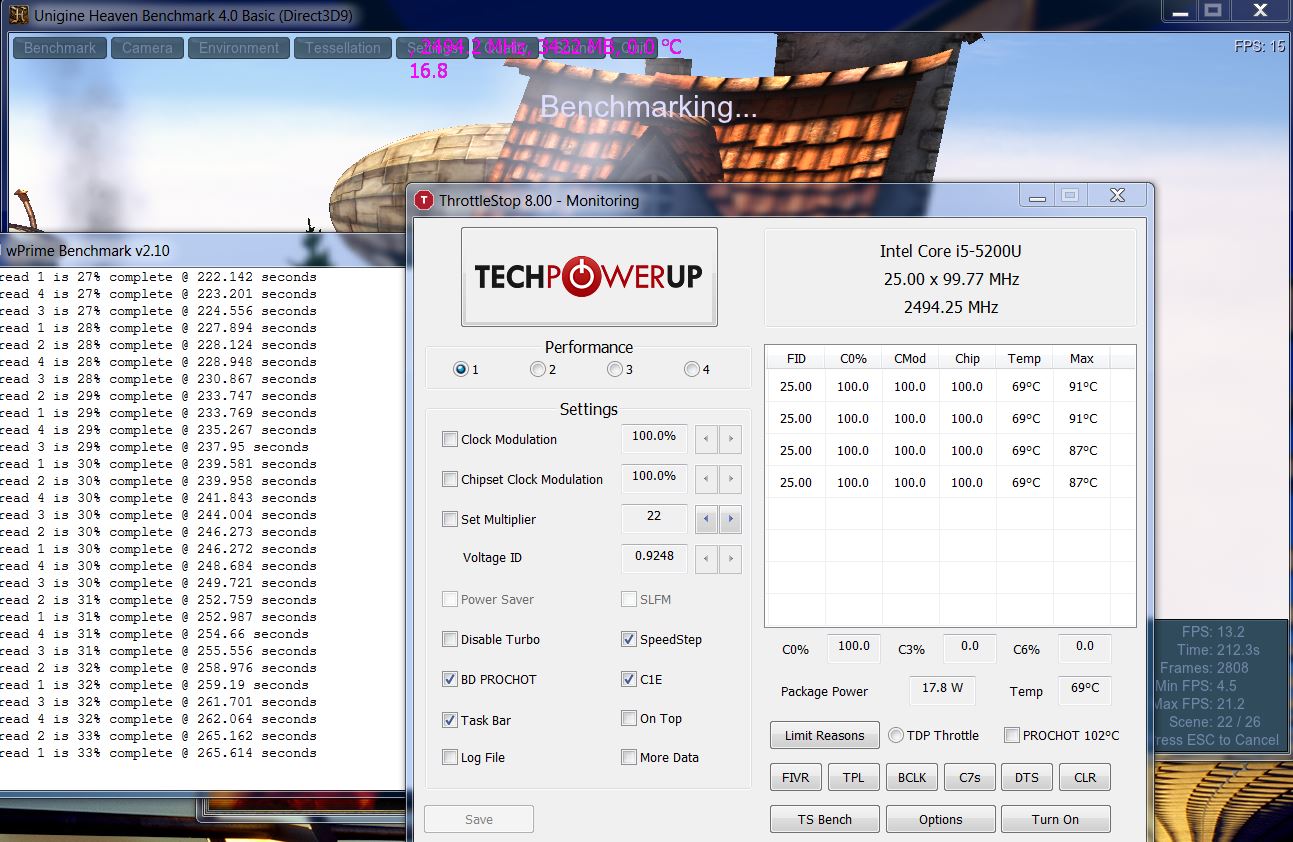Open ThrottleStop Options
The image size is (1293, 842).
(940, 819)
